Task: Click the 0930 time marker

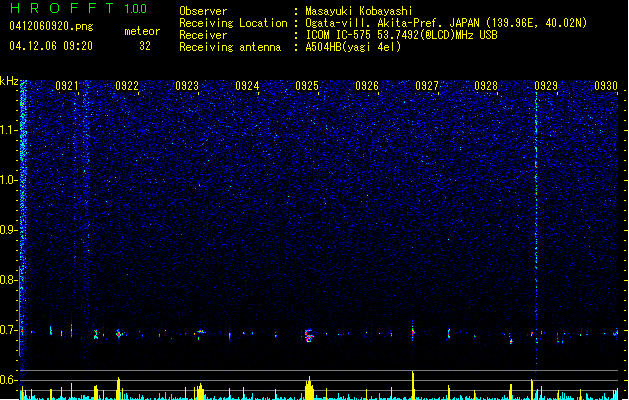Action: (606, 86)
